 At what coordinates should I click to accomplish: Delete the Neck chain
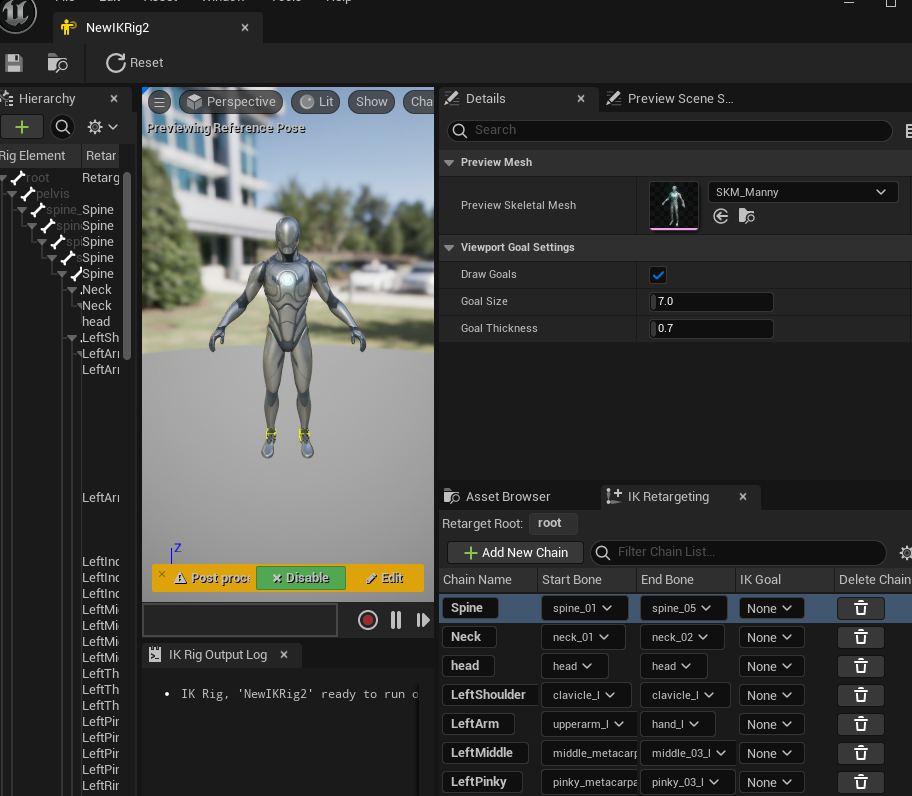pos(861,637)
